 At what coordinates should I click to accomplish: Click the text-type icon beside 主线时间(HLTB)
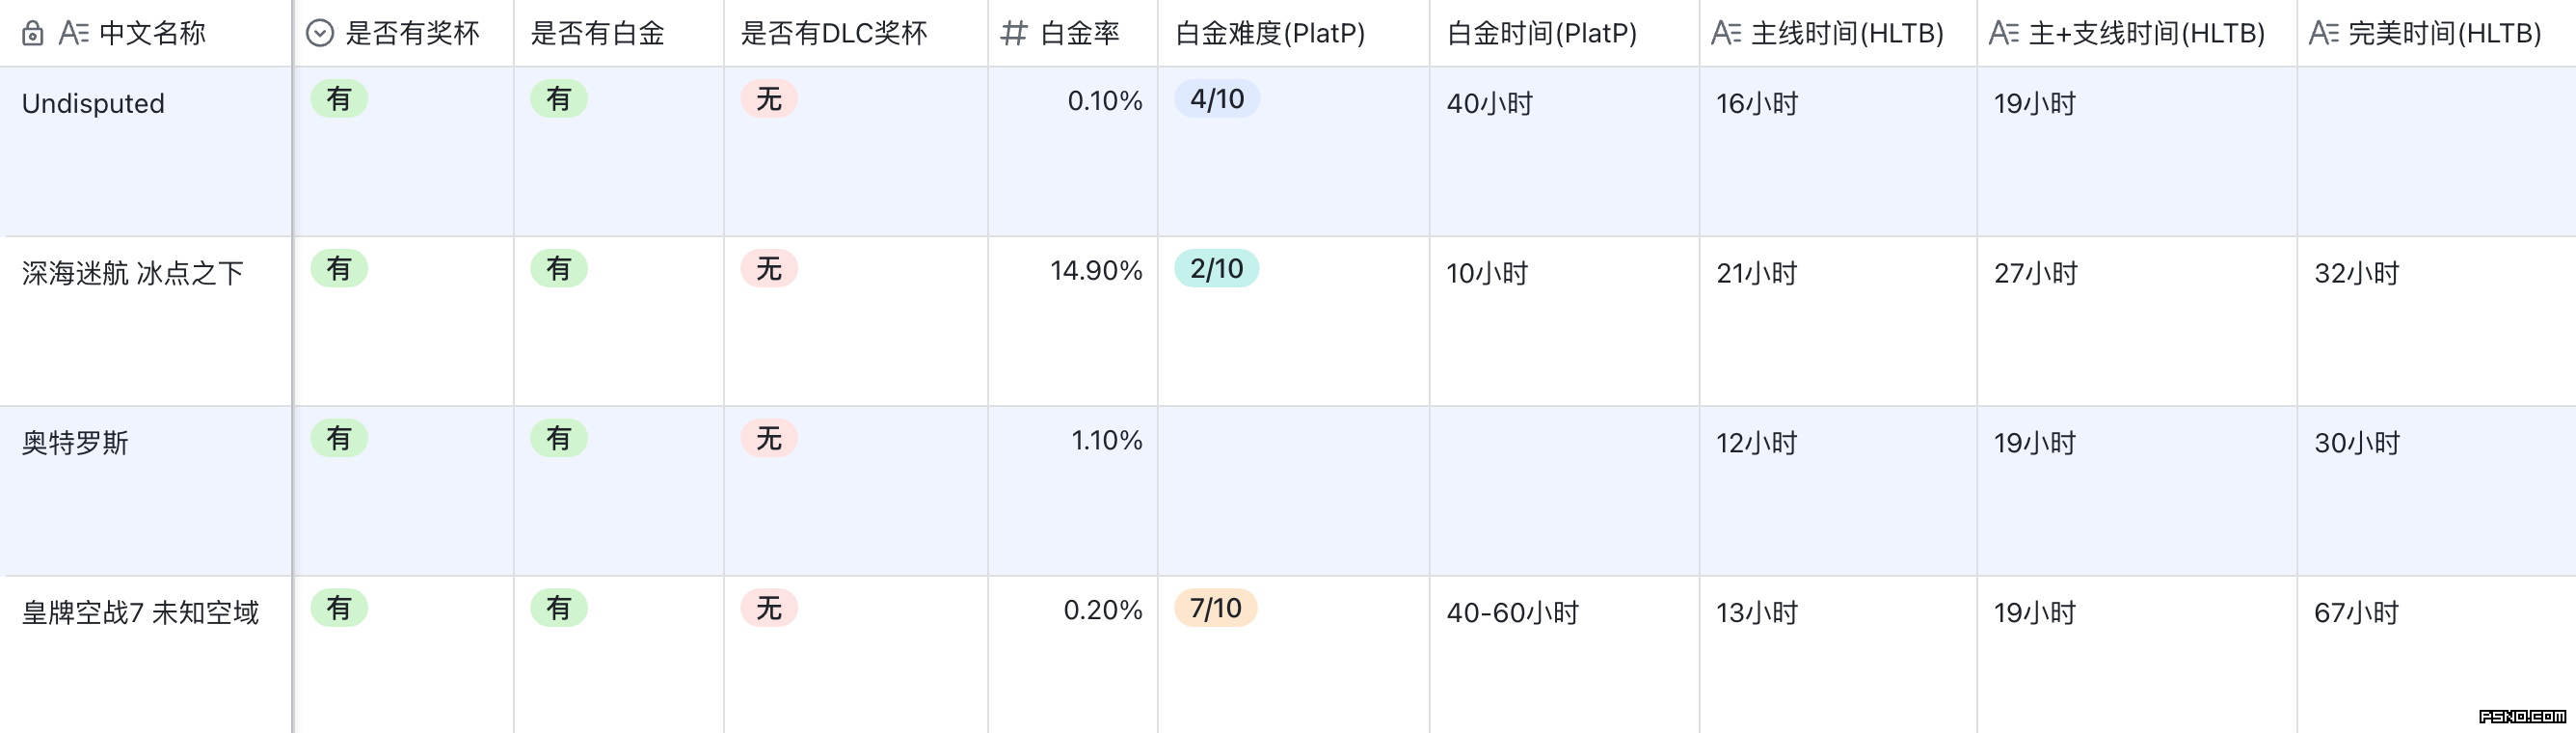pyautogui.click(x=1726, y=34)
